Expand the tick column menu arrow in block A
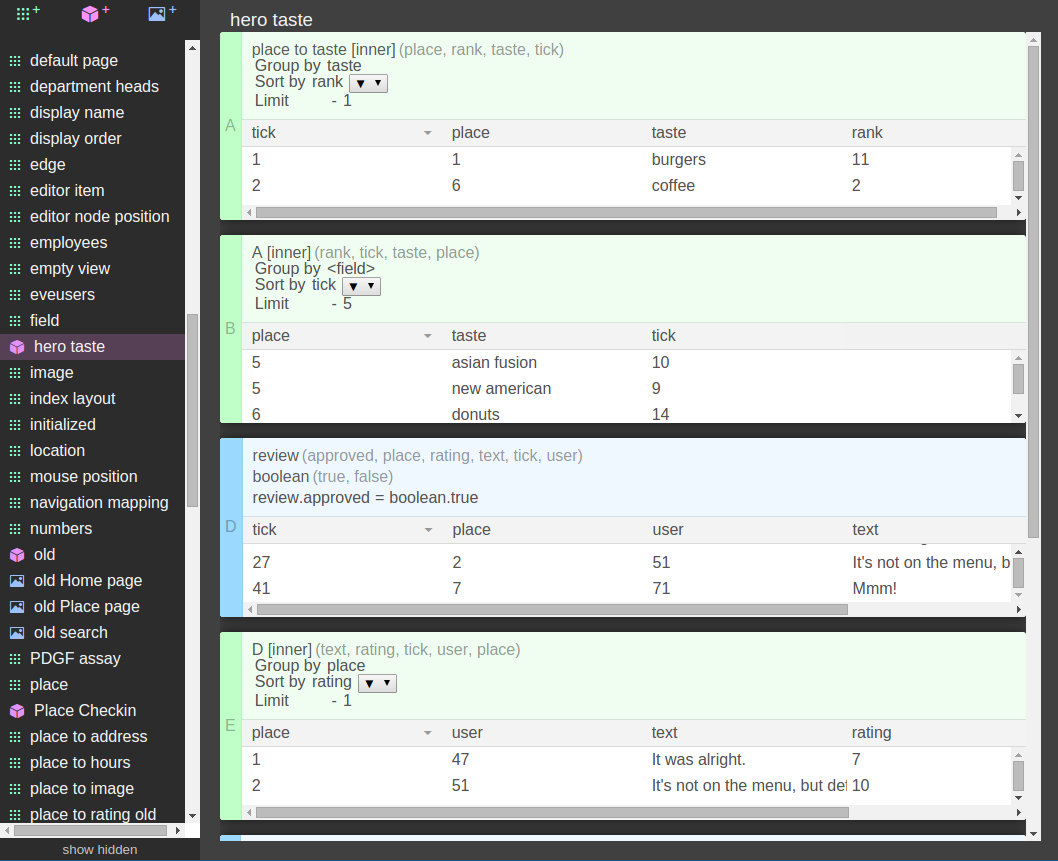The width and height of the screenshot is (1058, 861). coord(428,133)
